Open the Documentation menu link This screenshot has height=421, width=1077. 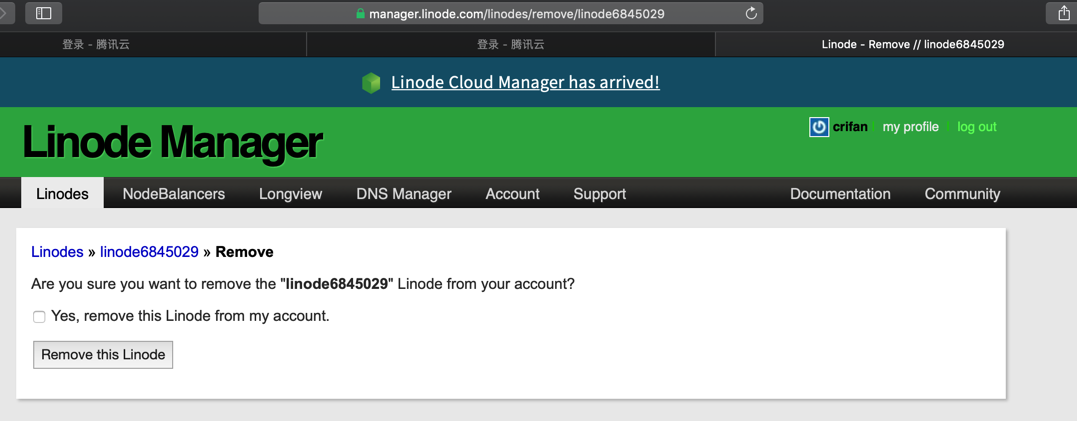coord(840,194)
